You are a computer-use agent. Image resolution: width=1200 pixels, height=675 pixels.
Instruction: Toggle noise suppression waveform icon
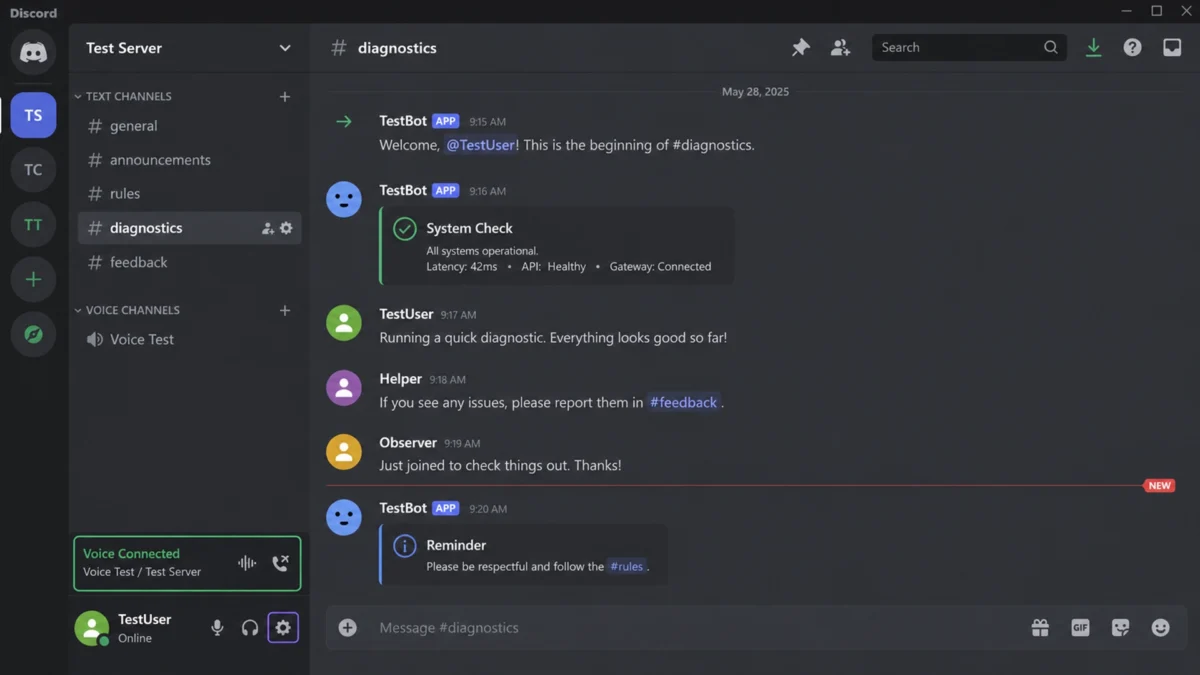pyautogui.click(x=247, y=563)
